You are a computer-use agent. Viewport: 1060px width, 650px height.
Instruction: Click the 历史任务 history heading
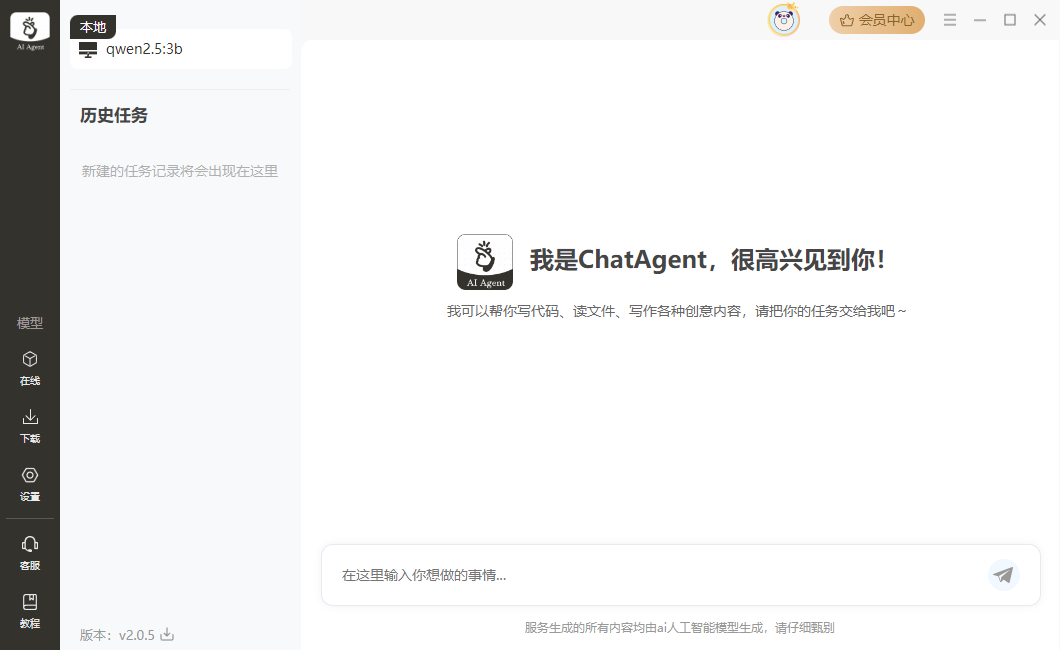[x=114, y=116]
